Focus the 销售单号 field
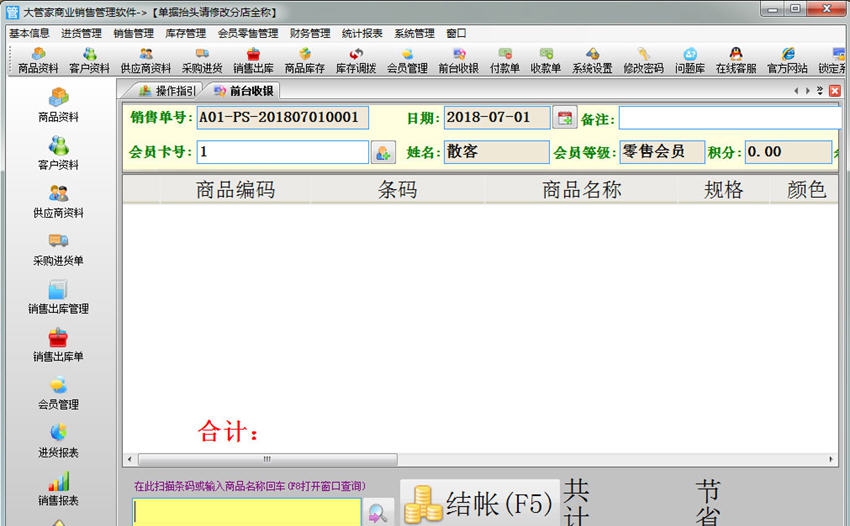This screenshot has width=850, height=526. (x=282, y=118)
